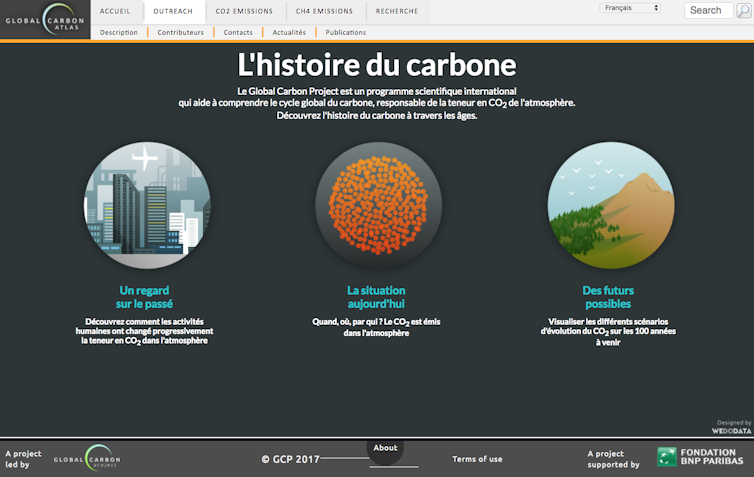
Task: Open the Français language dropdown
Action: (630, 8)
